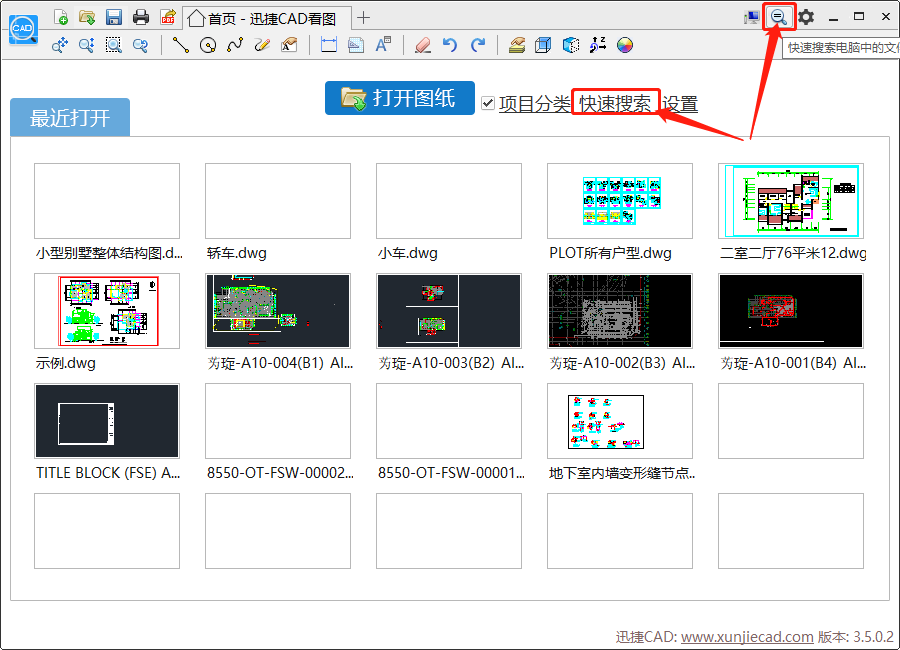The image size is (900, 650).
Task: Select the pan move tool icon
Action: pyautogui.click(x=60, y=45)
